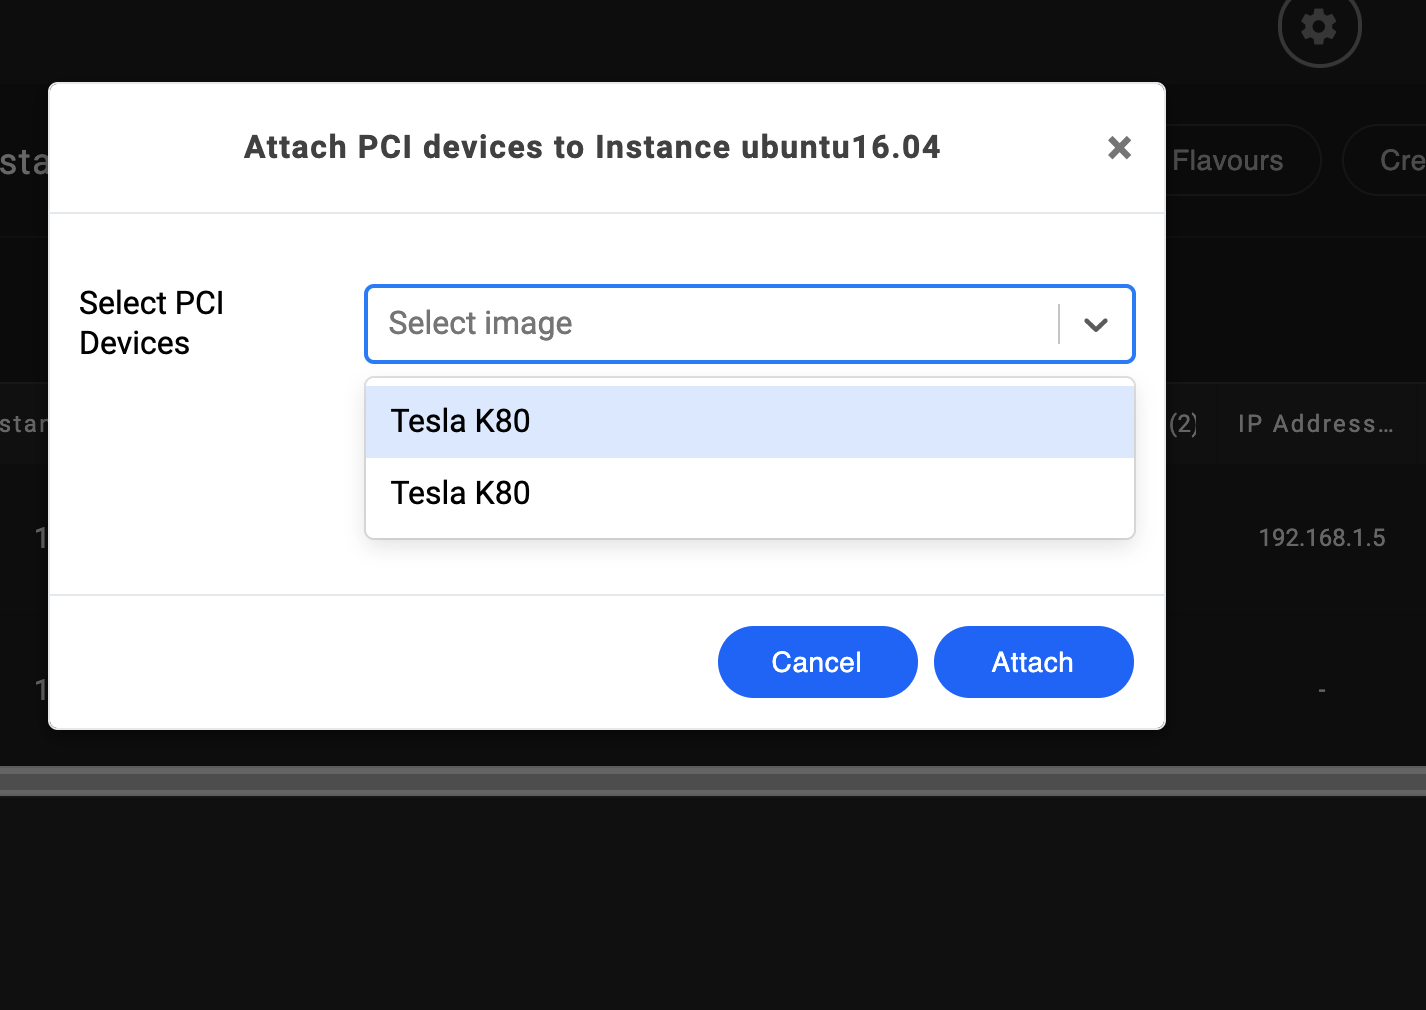Click the horizontal scrollbar below the table
1426x1010 pixels.
(713, 781)
